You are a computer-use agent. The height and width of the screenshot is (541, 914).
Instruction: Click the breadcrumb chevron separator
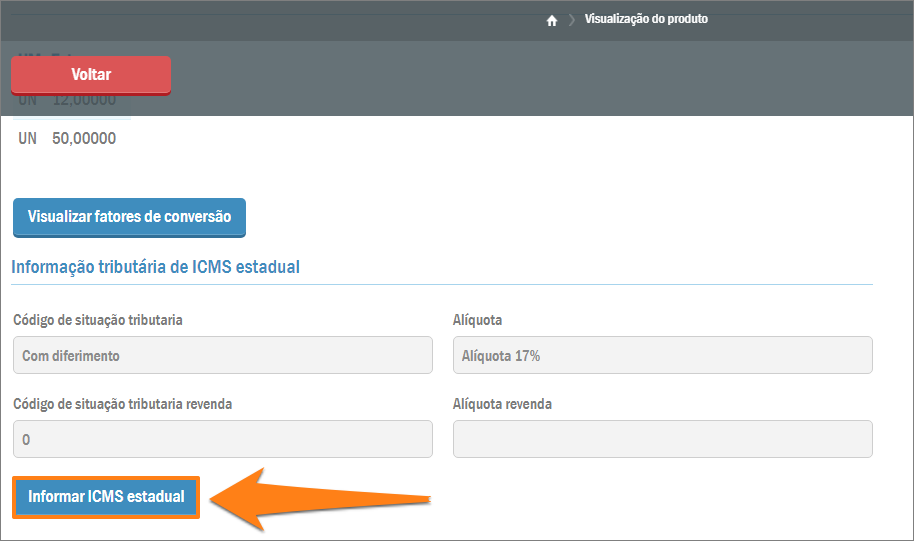[572, 20]
